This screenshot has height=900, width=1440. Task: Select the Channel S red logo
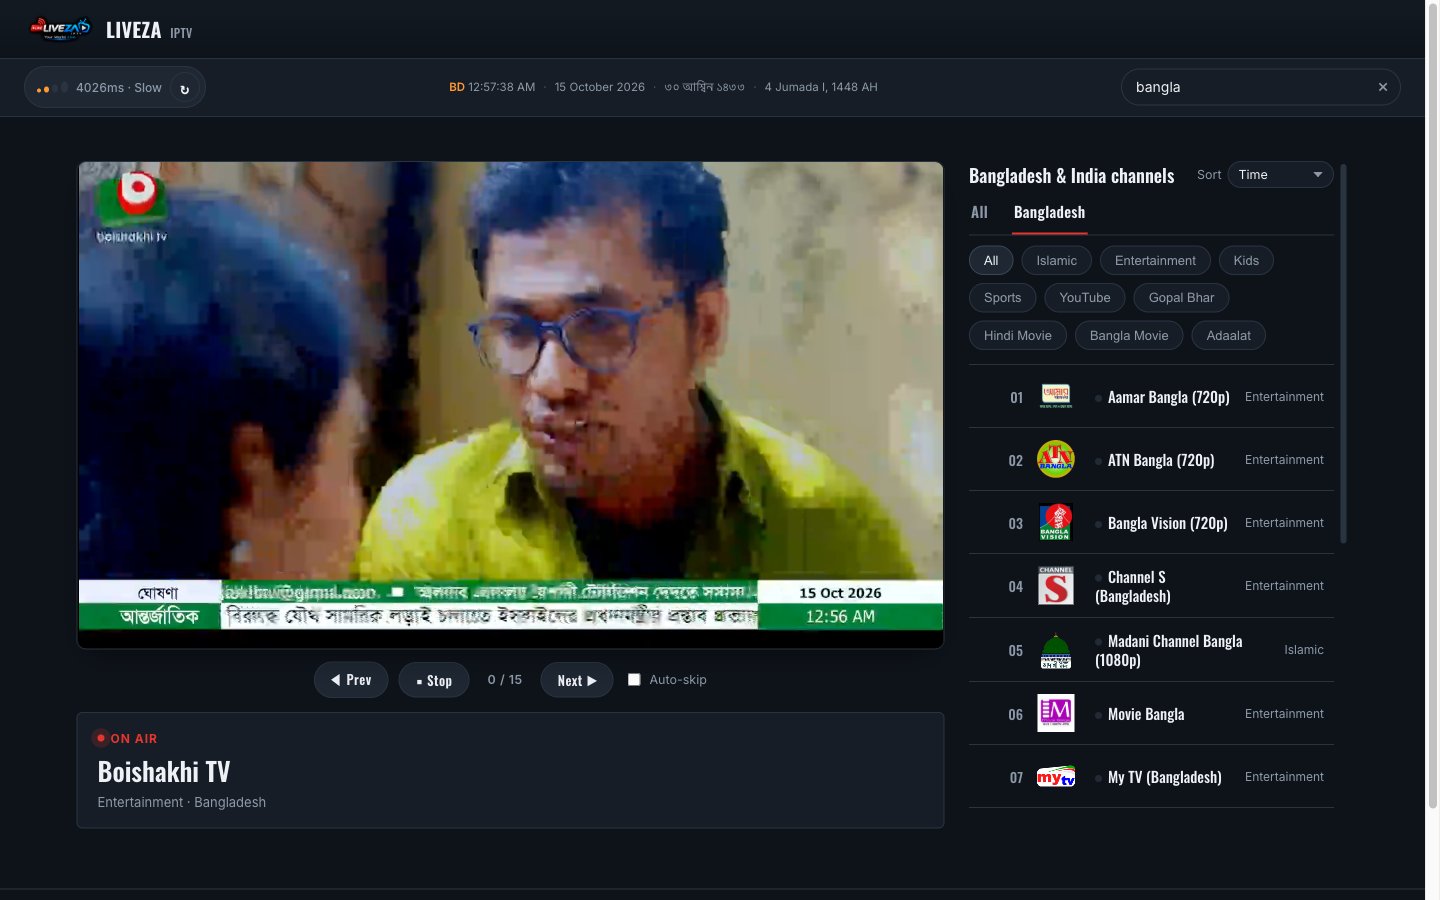pos(1056,586)
